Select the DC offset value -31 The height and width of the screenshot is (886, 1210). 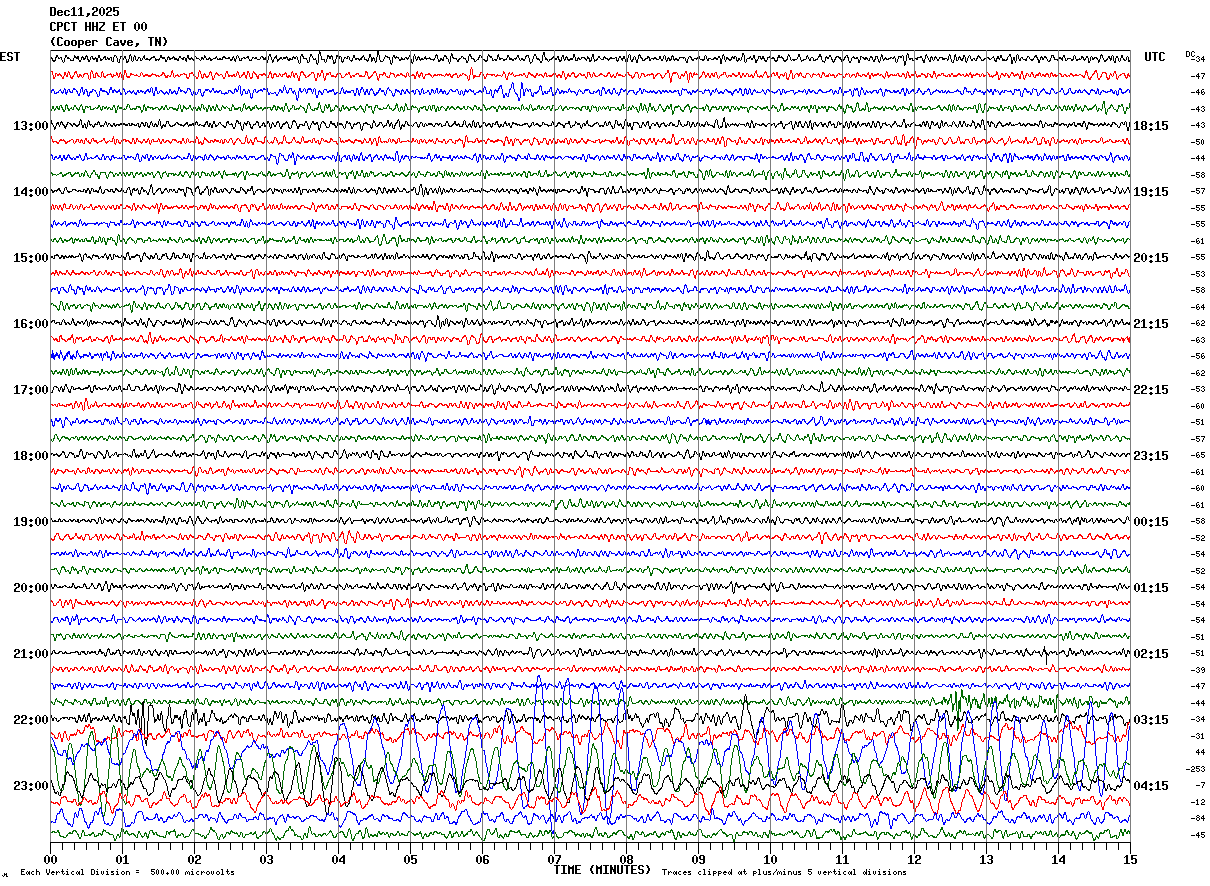[x=1197, y=736]
